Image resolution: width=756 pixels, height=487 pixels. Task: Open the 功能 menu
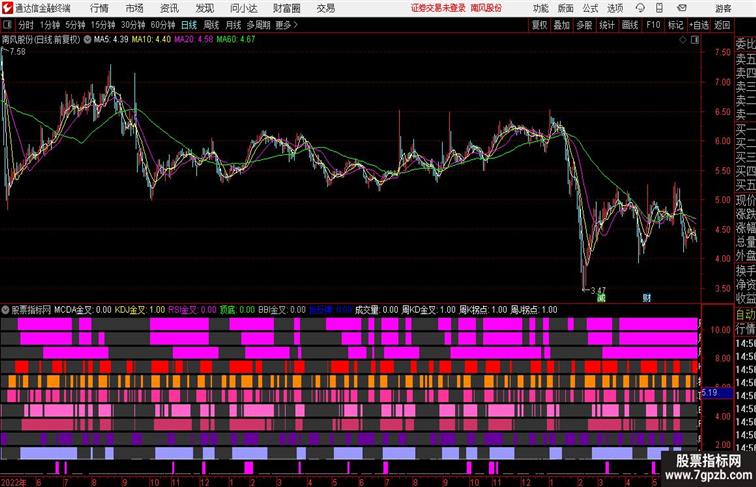[540, 8]
